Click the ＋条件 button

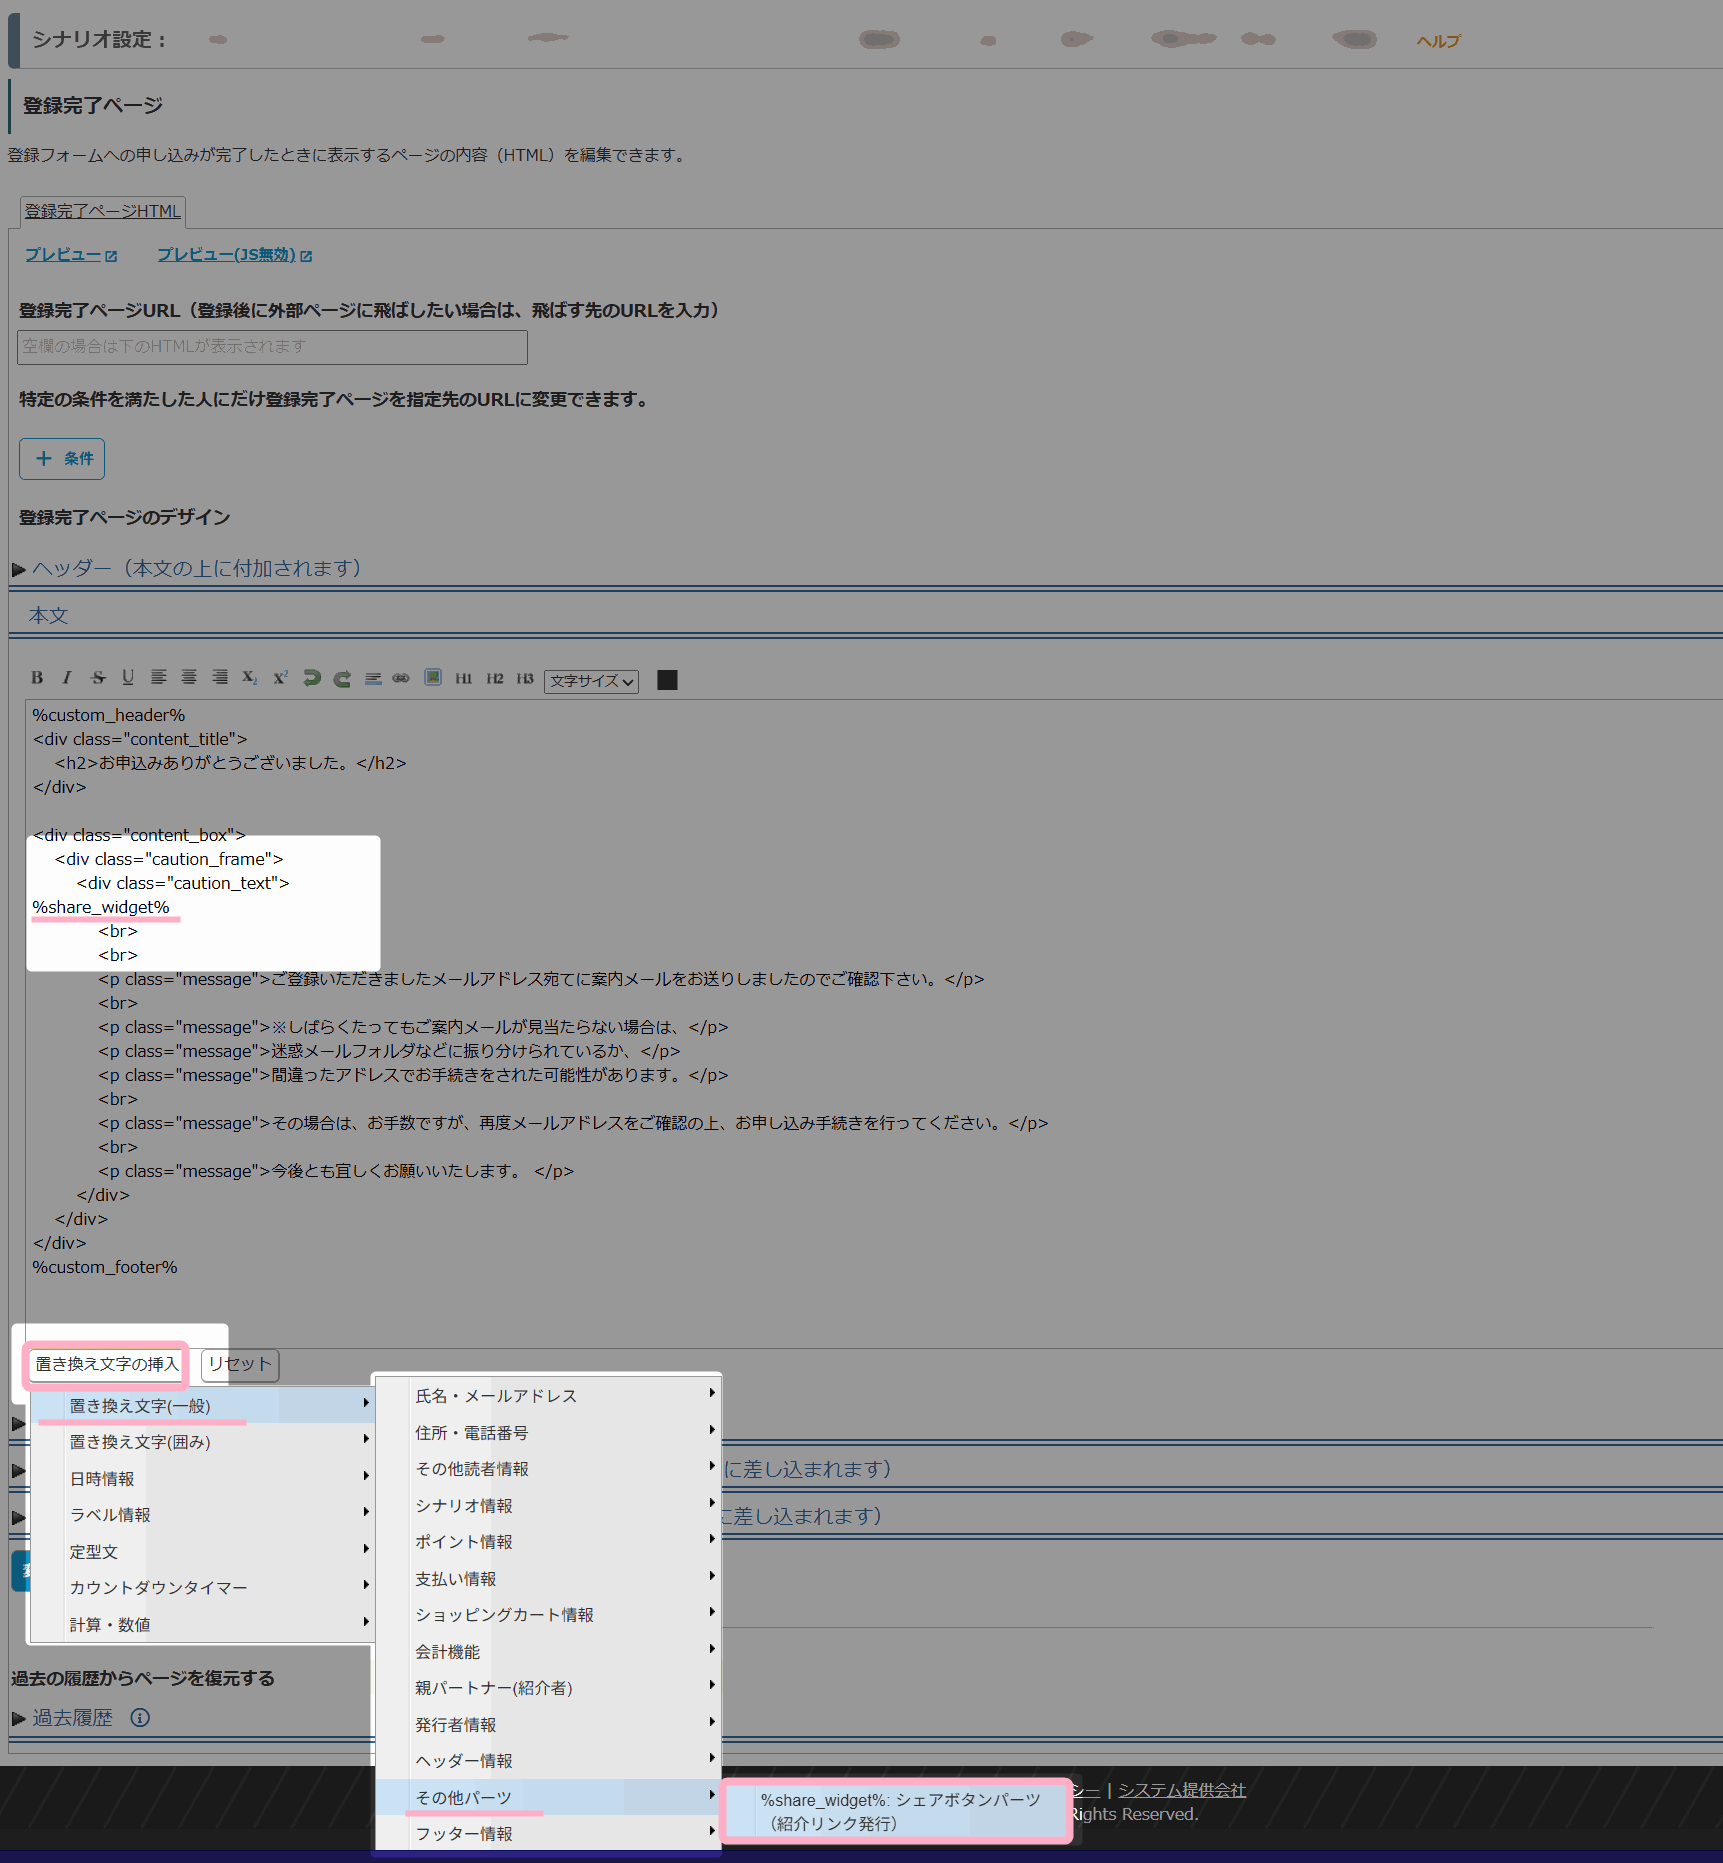pos(62,459)
